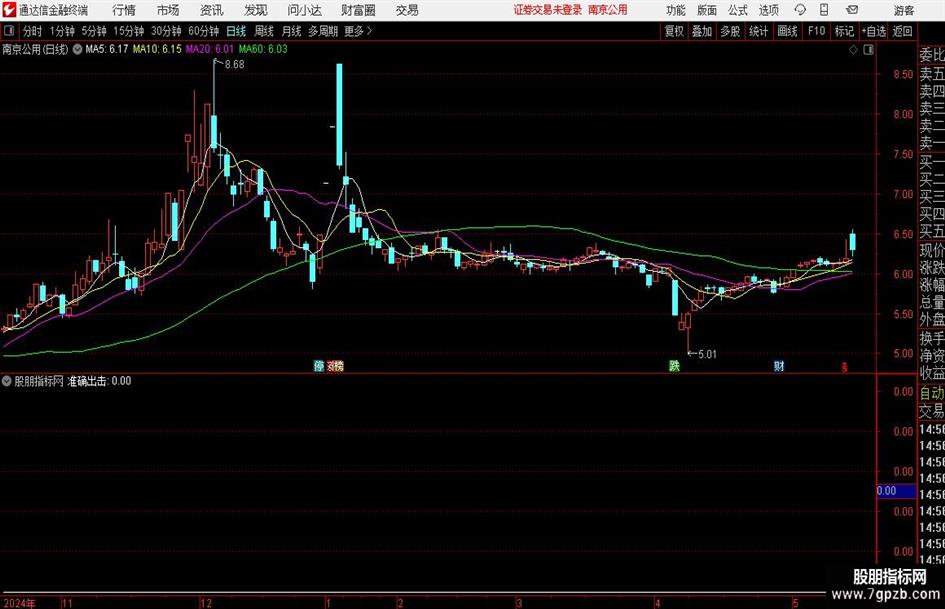
Task: Open the 资讯 menu
Action: point(212,10)
